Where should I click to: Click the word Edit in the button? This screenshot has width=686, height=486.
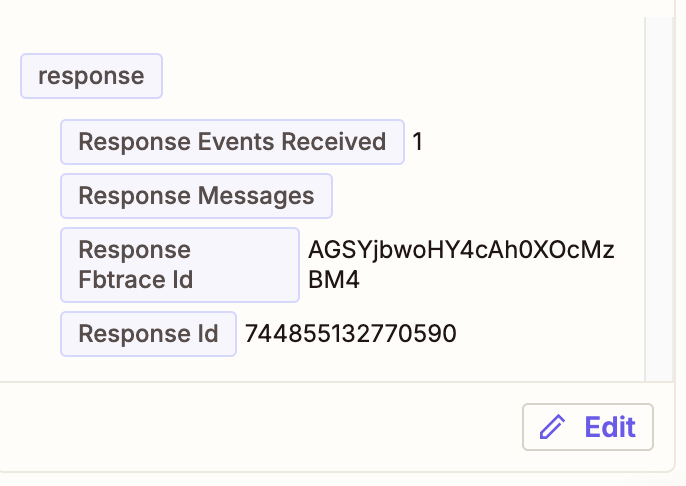coord(610,428)
